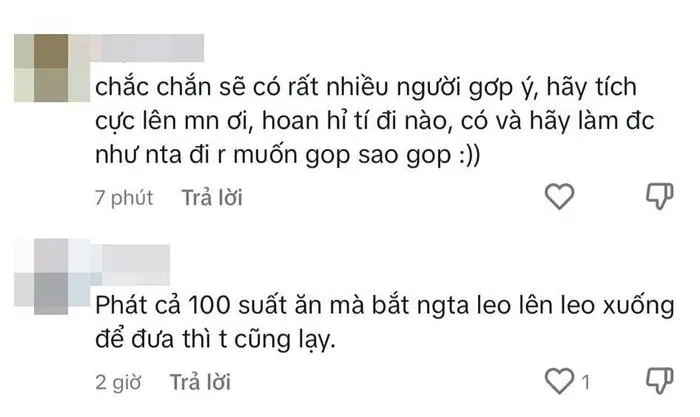Screen dimensions: 700x417
Task: Click the like count '1' beside the heart
Action: 586,382
